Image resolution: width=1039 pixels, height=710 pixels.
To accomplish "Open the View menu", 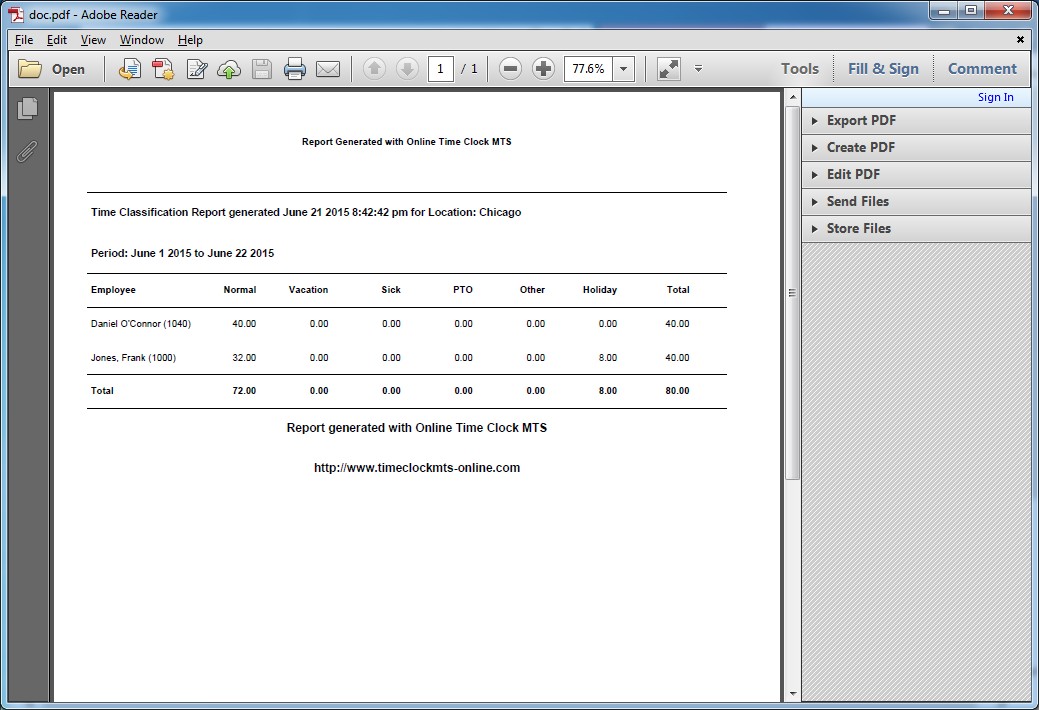I will click(93, 40).
